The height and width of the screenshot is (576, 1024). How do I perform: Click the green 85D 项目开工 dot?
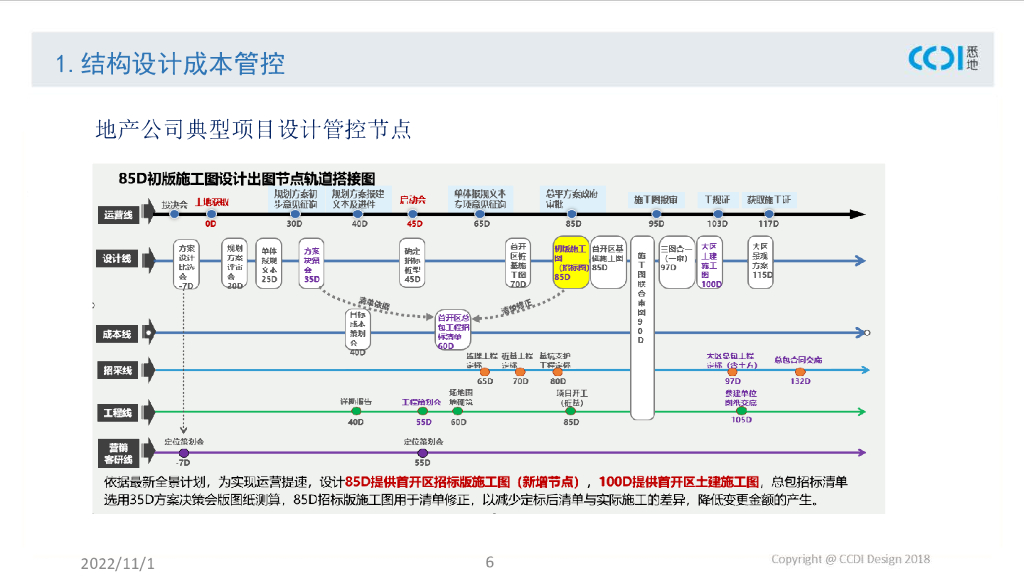pyautogui.click(x=571, y=411)
